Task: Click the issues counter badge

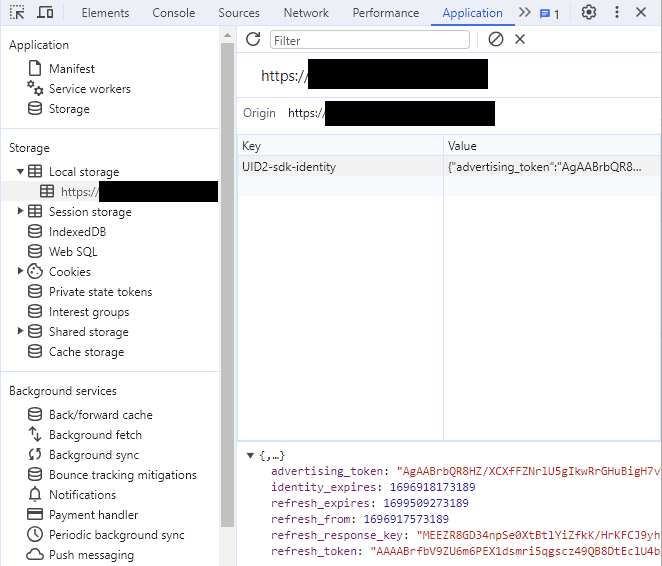Action: point(549,13)
